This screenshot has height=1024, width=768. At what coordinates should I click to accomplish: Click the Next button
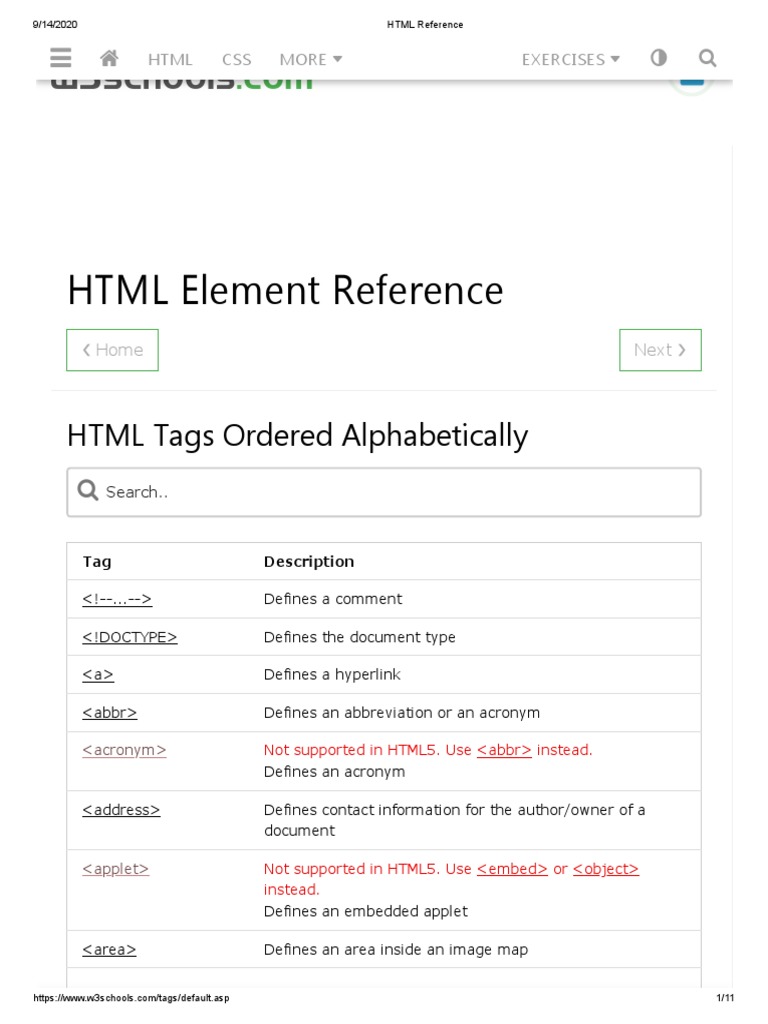660,350
